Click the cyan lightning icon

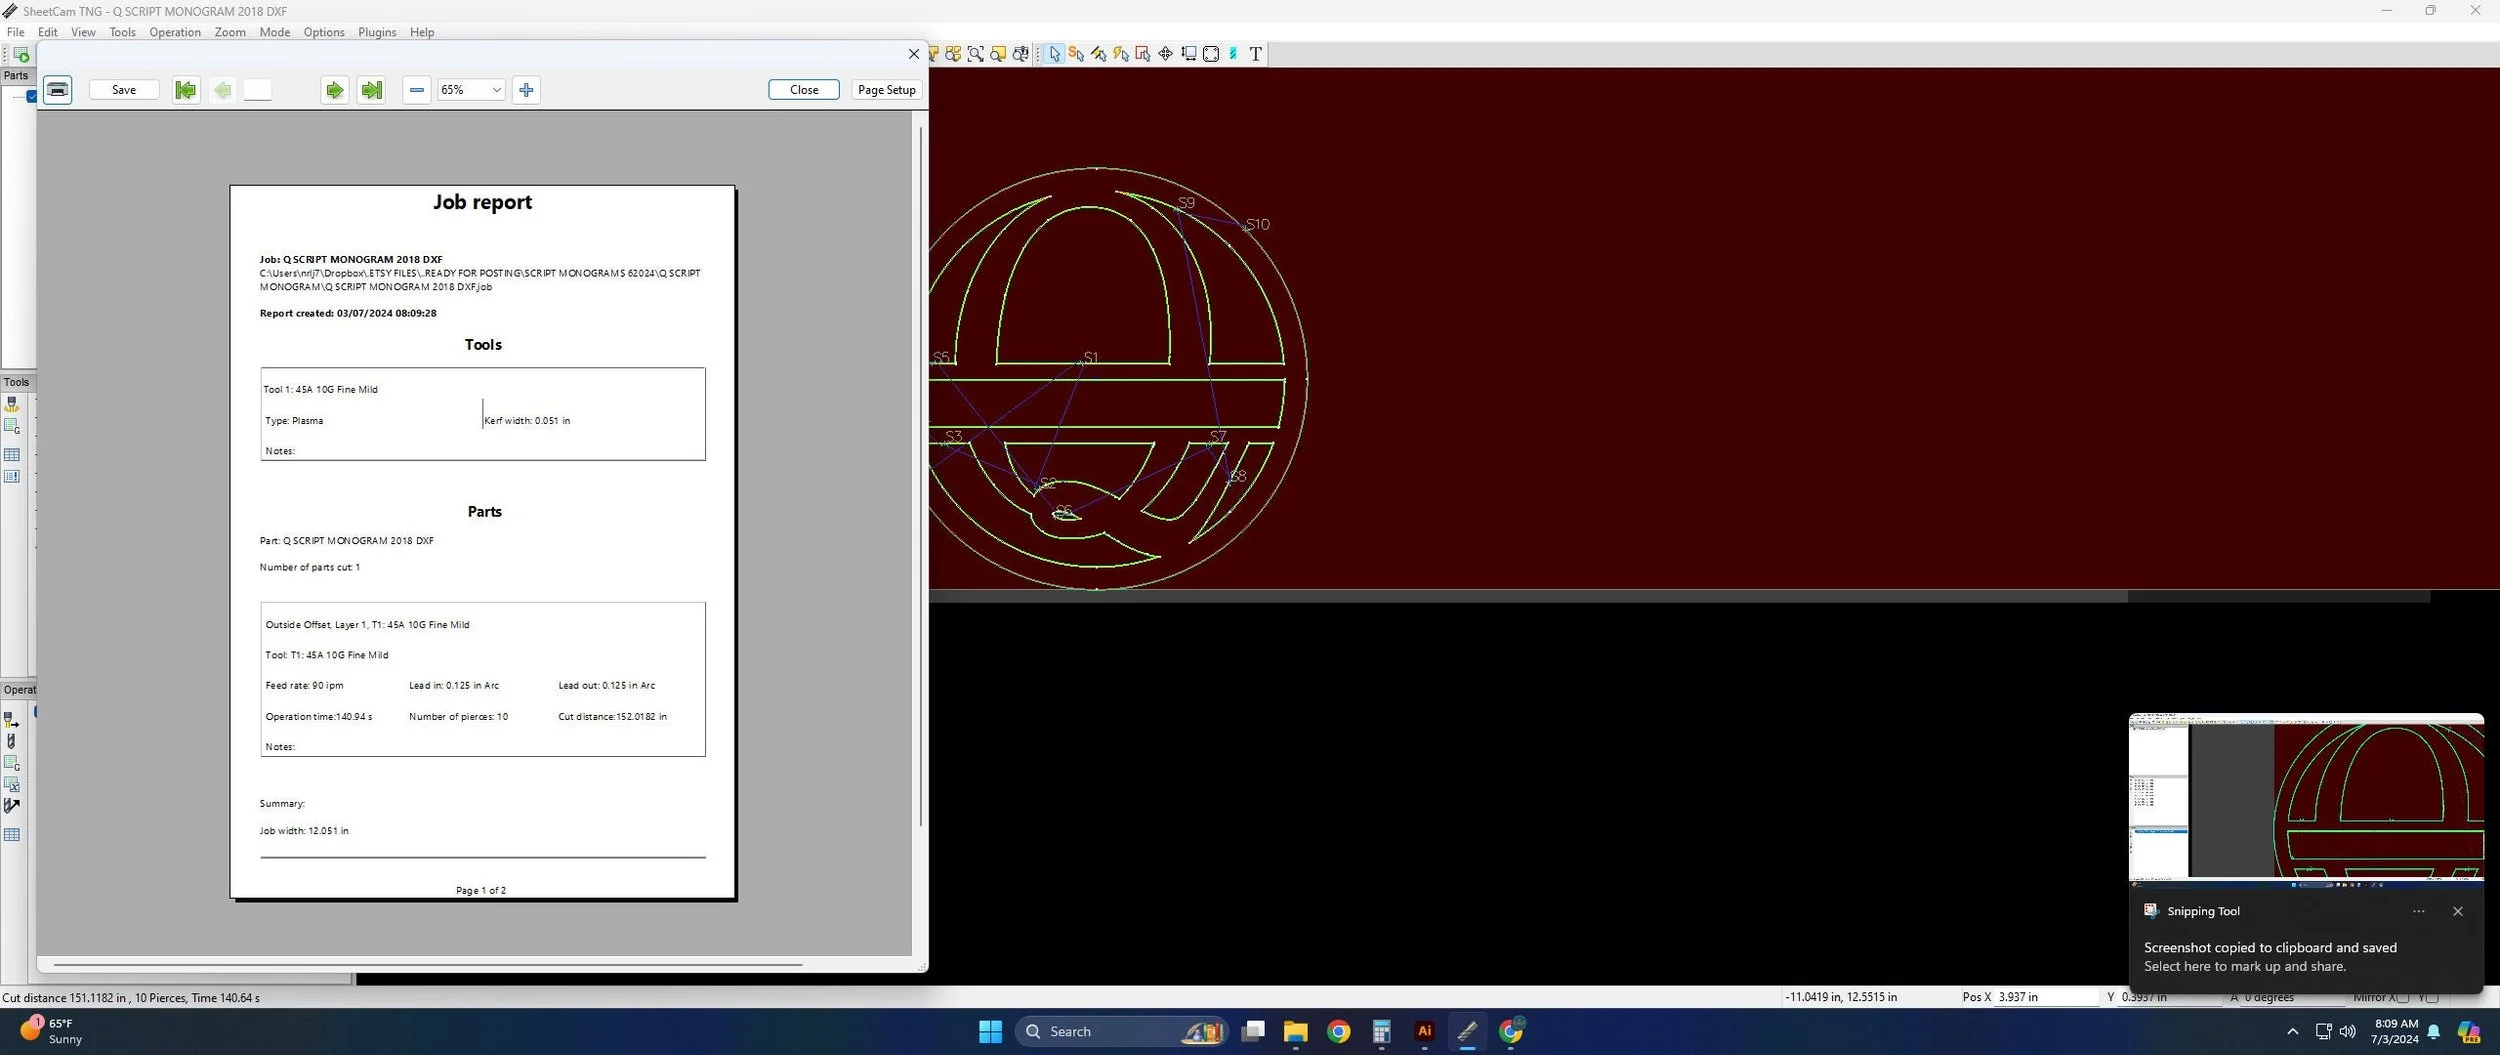click(1233, 54)
